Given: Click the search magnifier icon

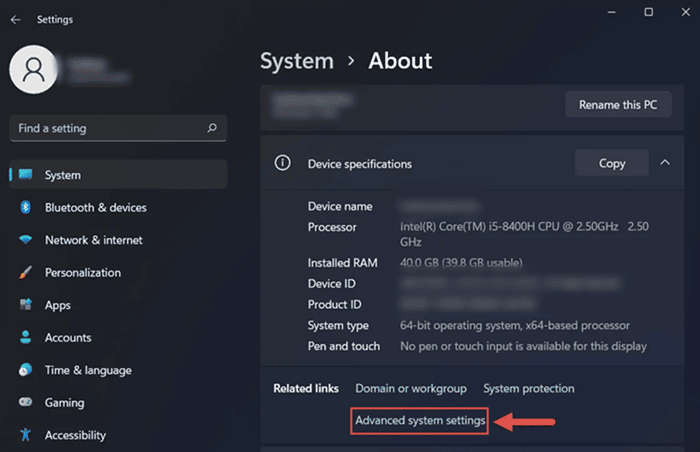Looking at the screenshot, I should 212,128.
